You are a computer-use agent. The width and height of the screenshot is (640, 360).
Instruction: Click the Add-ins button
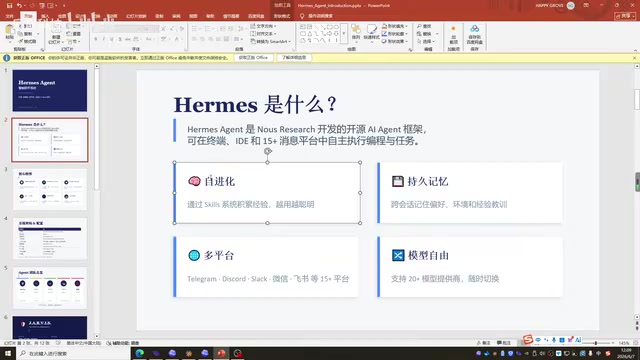(453, 35)
